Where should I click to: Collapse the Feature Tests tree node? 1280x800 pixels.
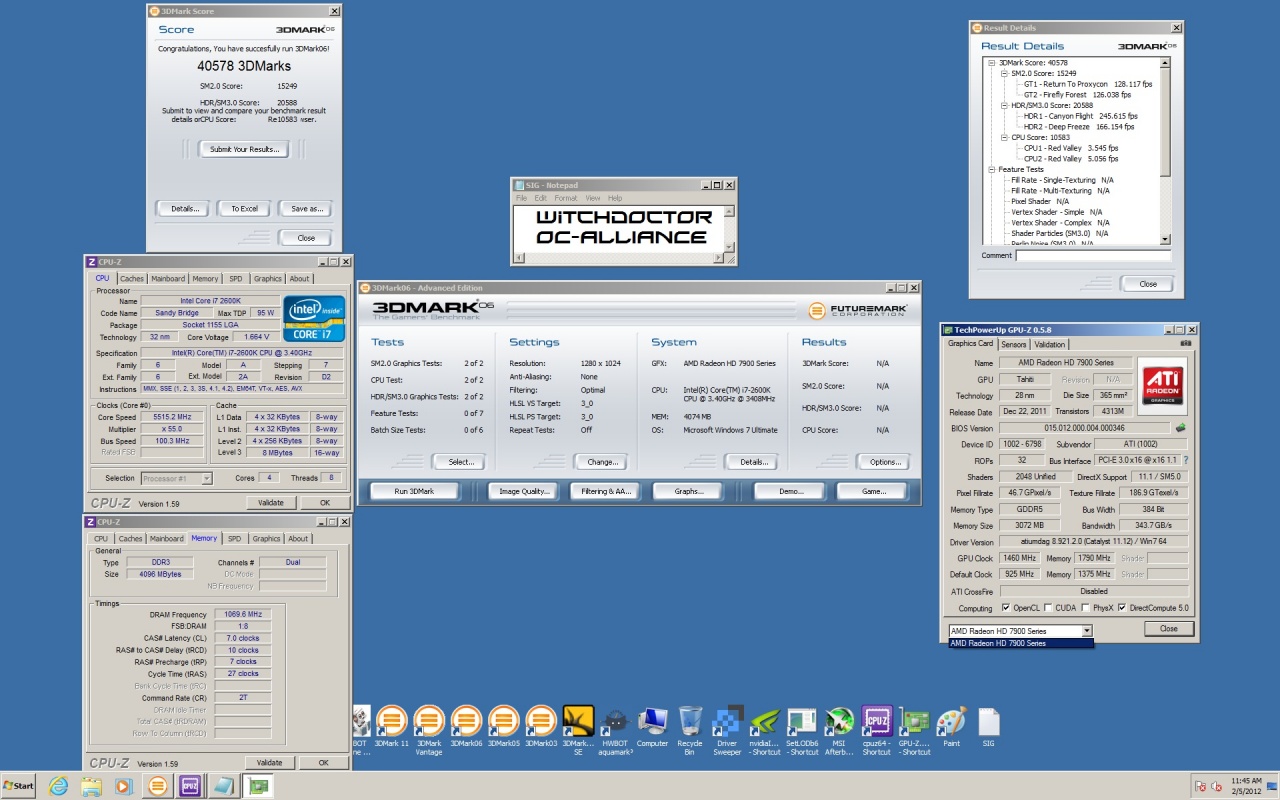pyautogui.click(x=991, y=170)
